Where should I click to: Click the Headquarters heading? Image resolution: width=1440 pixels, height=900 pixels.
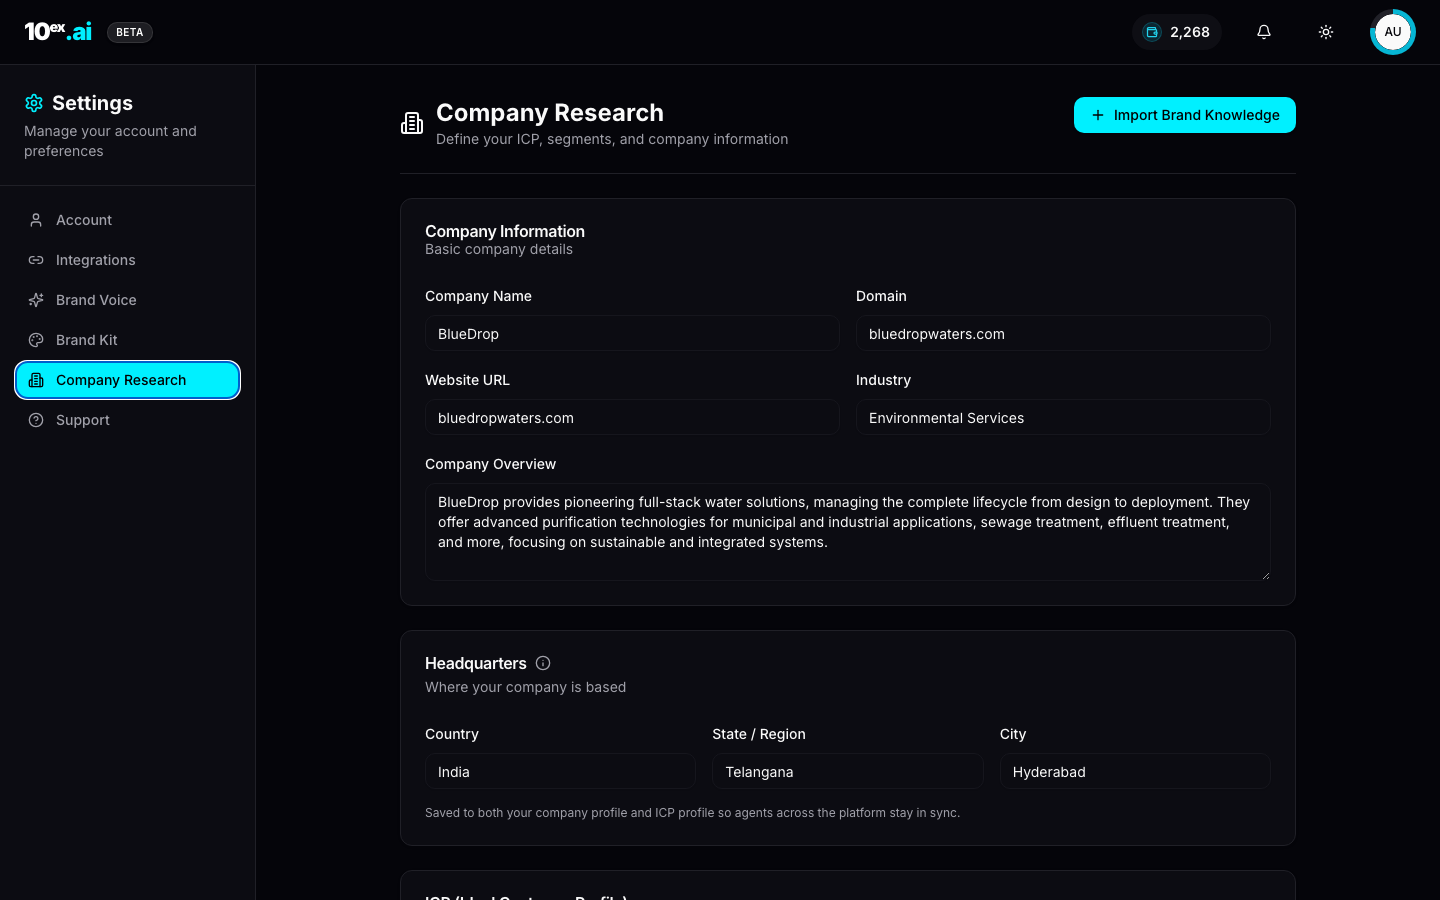pos(476,663)
